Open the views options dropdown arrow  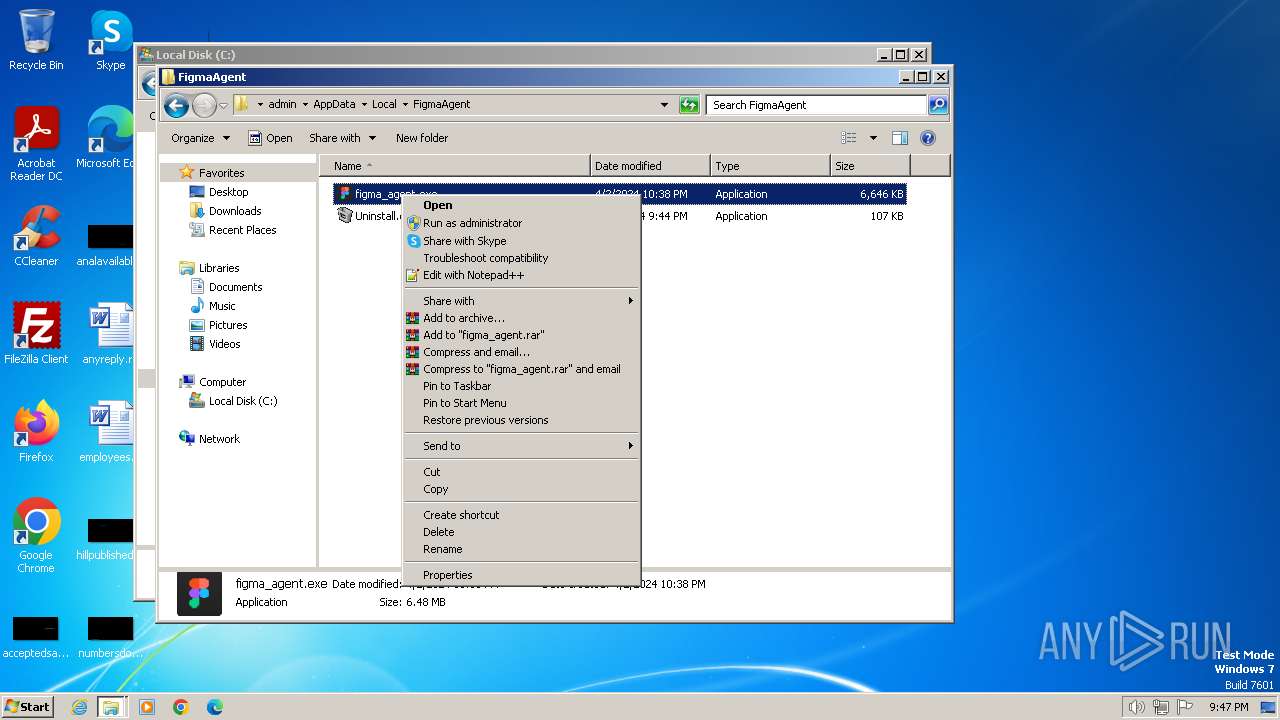(x=873, y=138)
